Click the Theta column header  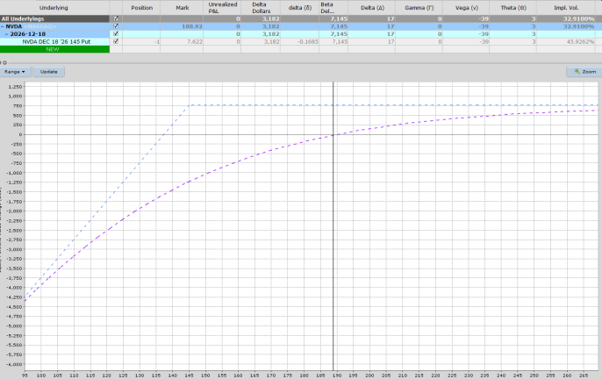click(x=513, y=8)
